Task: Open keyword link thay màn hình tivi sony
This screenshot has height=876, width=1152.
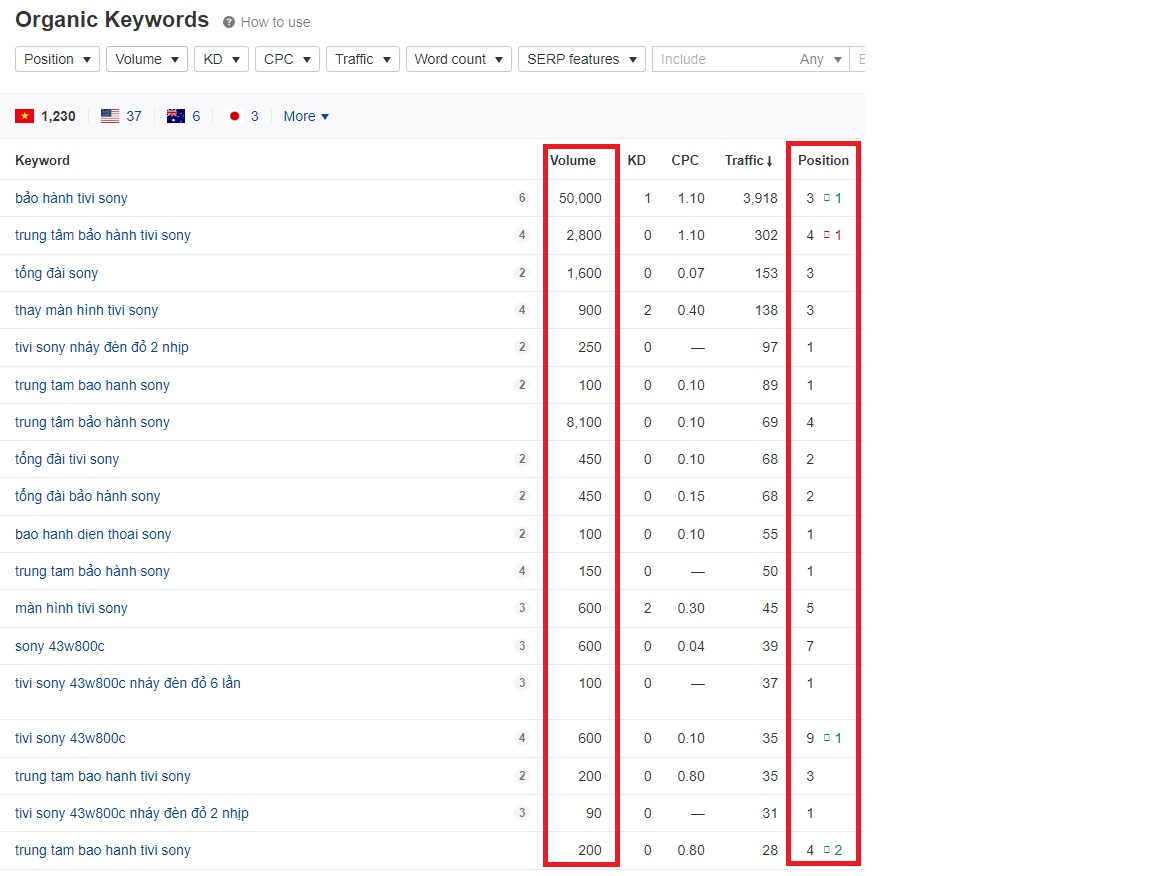Action: 87,310
